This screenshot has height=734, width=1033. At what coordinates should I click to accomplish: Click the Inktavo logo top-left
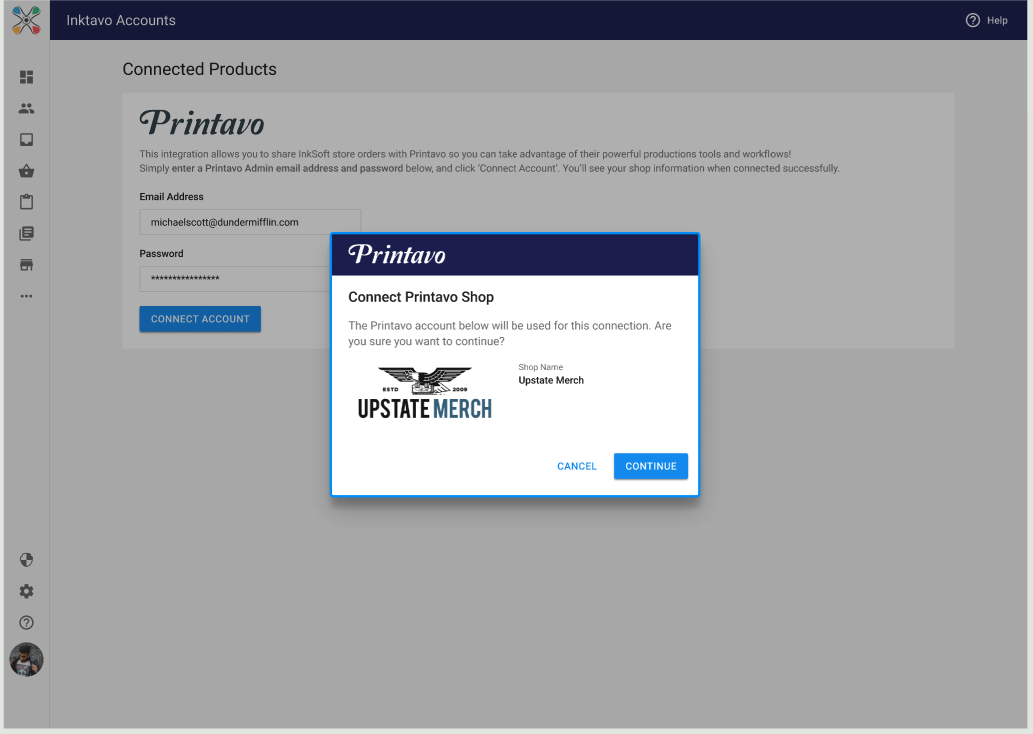click(26, 20)
